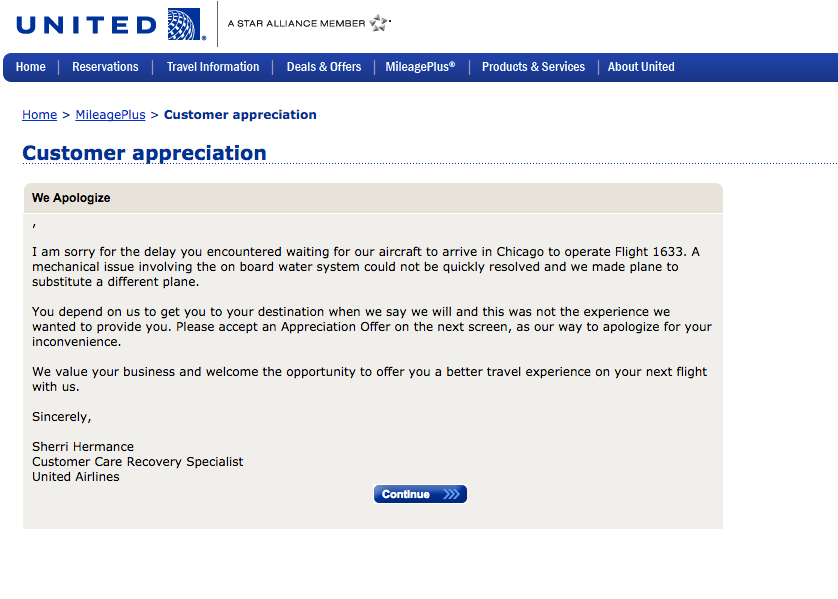
Task: Open the Travel Information menu
Action: [213, 67]
